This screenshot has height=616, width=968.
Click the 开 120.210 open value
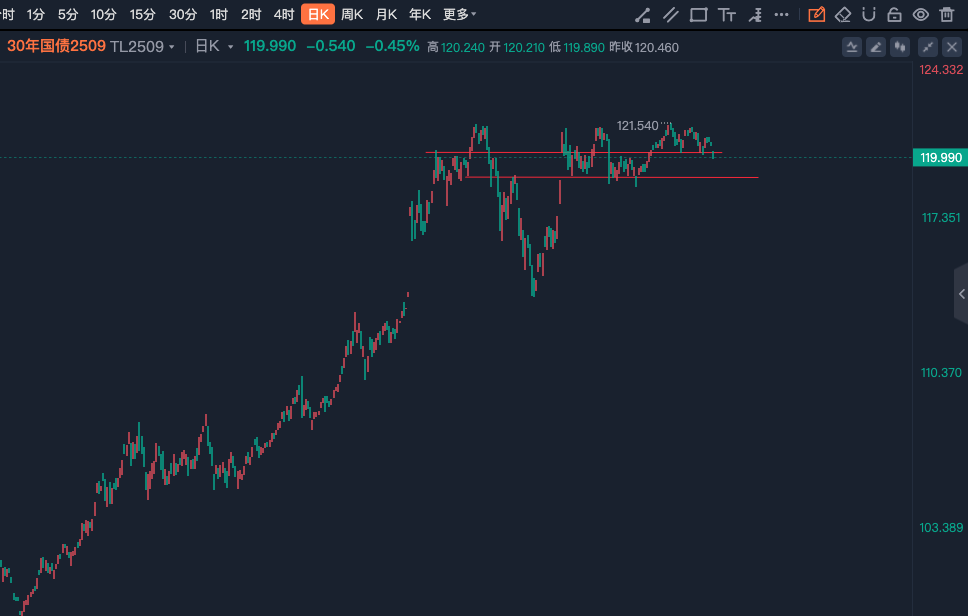click(517, 48)
